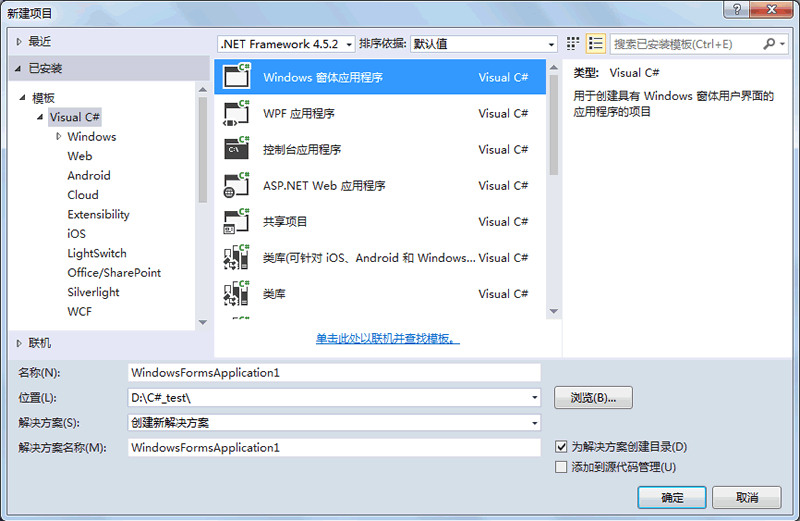Expand the 联机 section

click(x=19, y=343)
